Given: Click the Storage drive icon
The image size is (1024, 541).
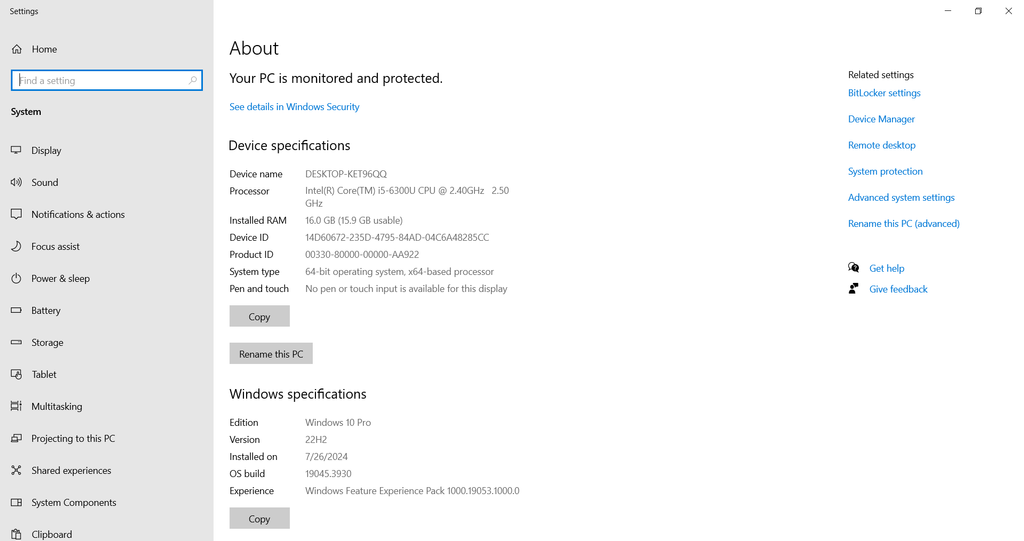Looking at the screenshot, I should 16,342.
